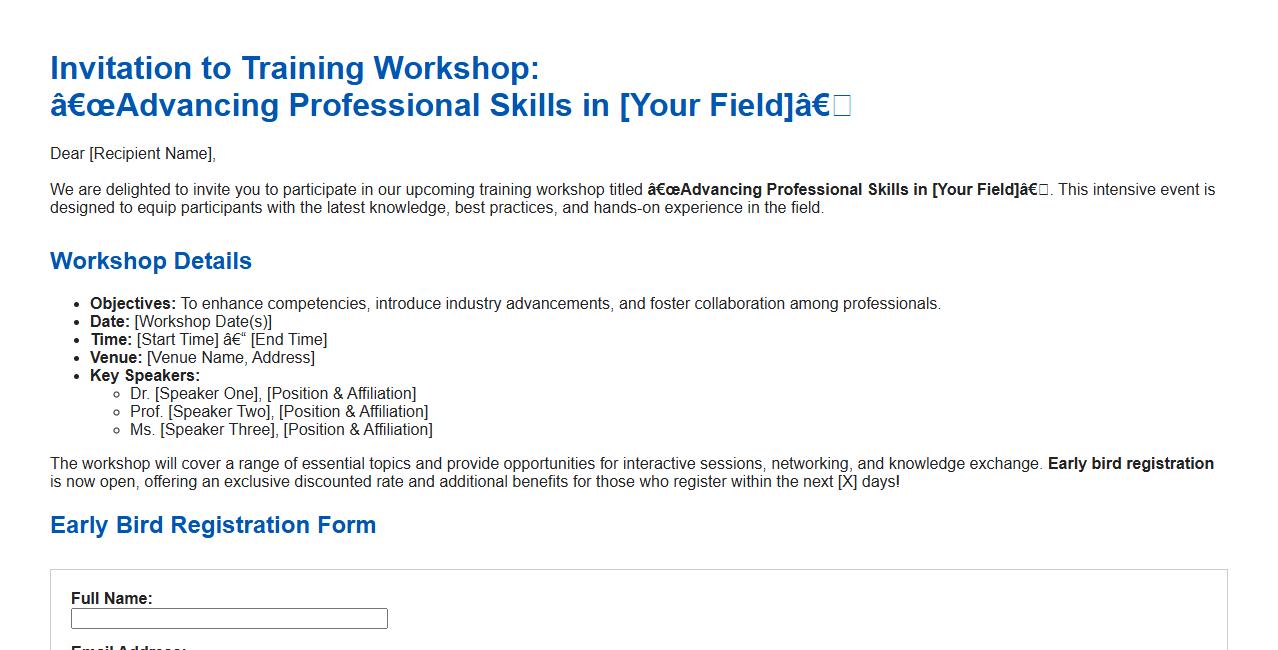The width and height of the screenshot is (1278, 650).
Task: Click the bold workshop title in the intro paragraph
Action: point(848,190)
